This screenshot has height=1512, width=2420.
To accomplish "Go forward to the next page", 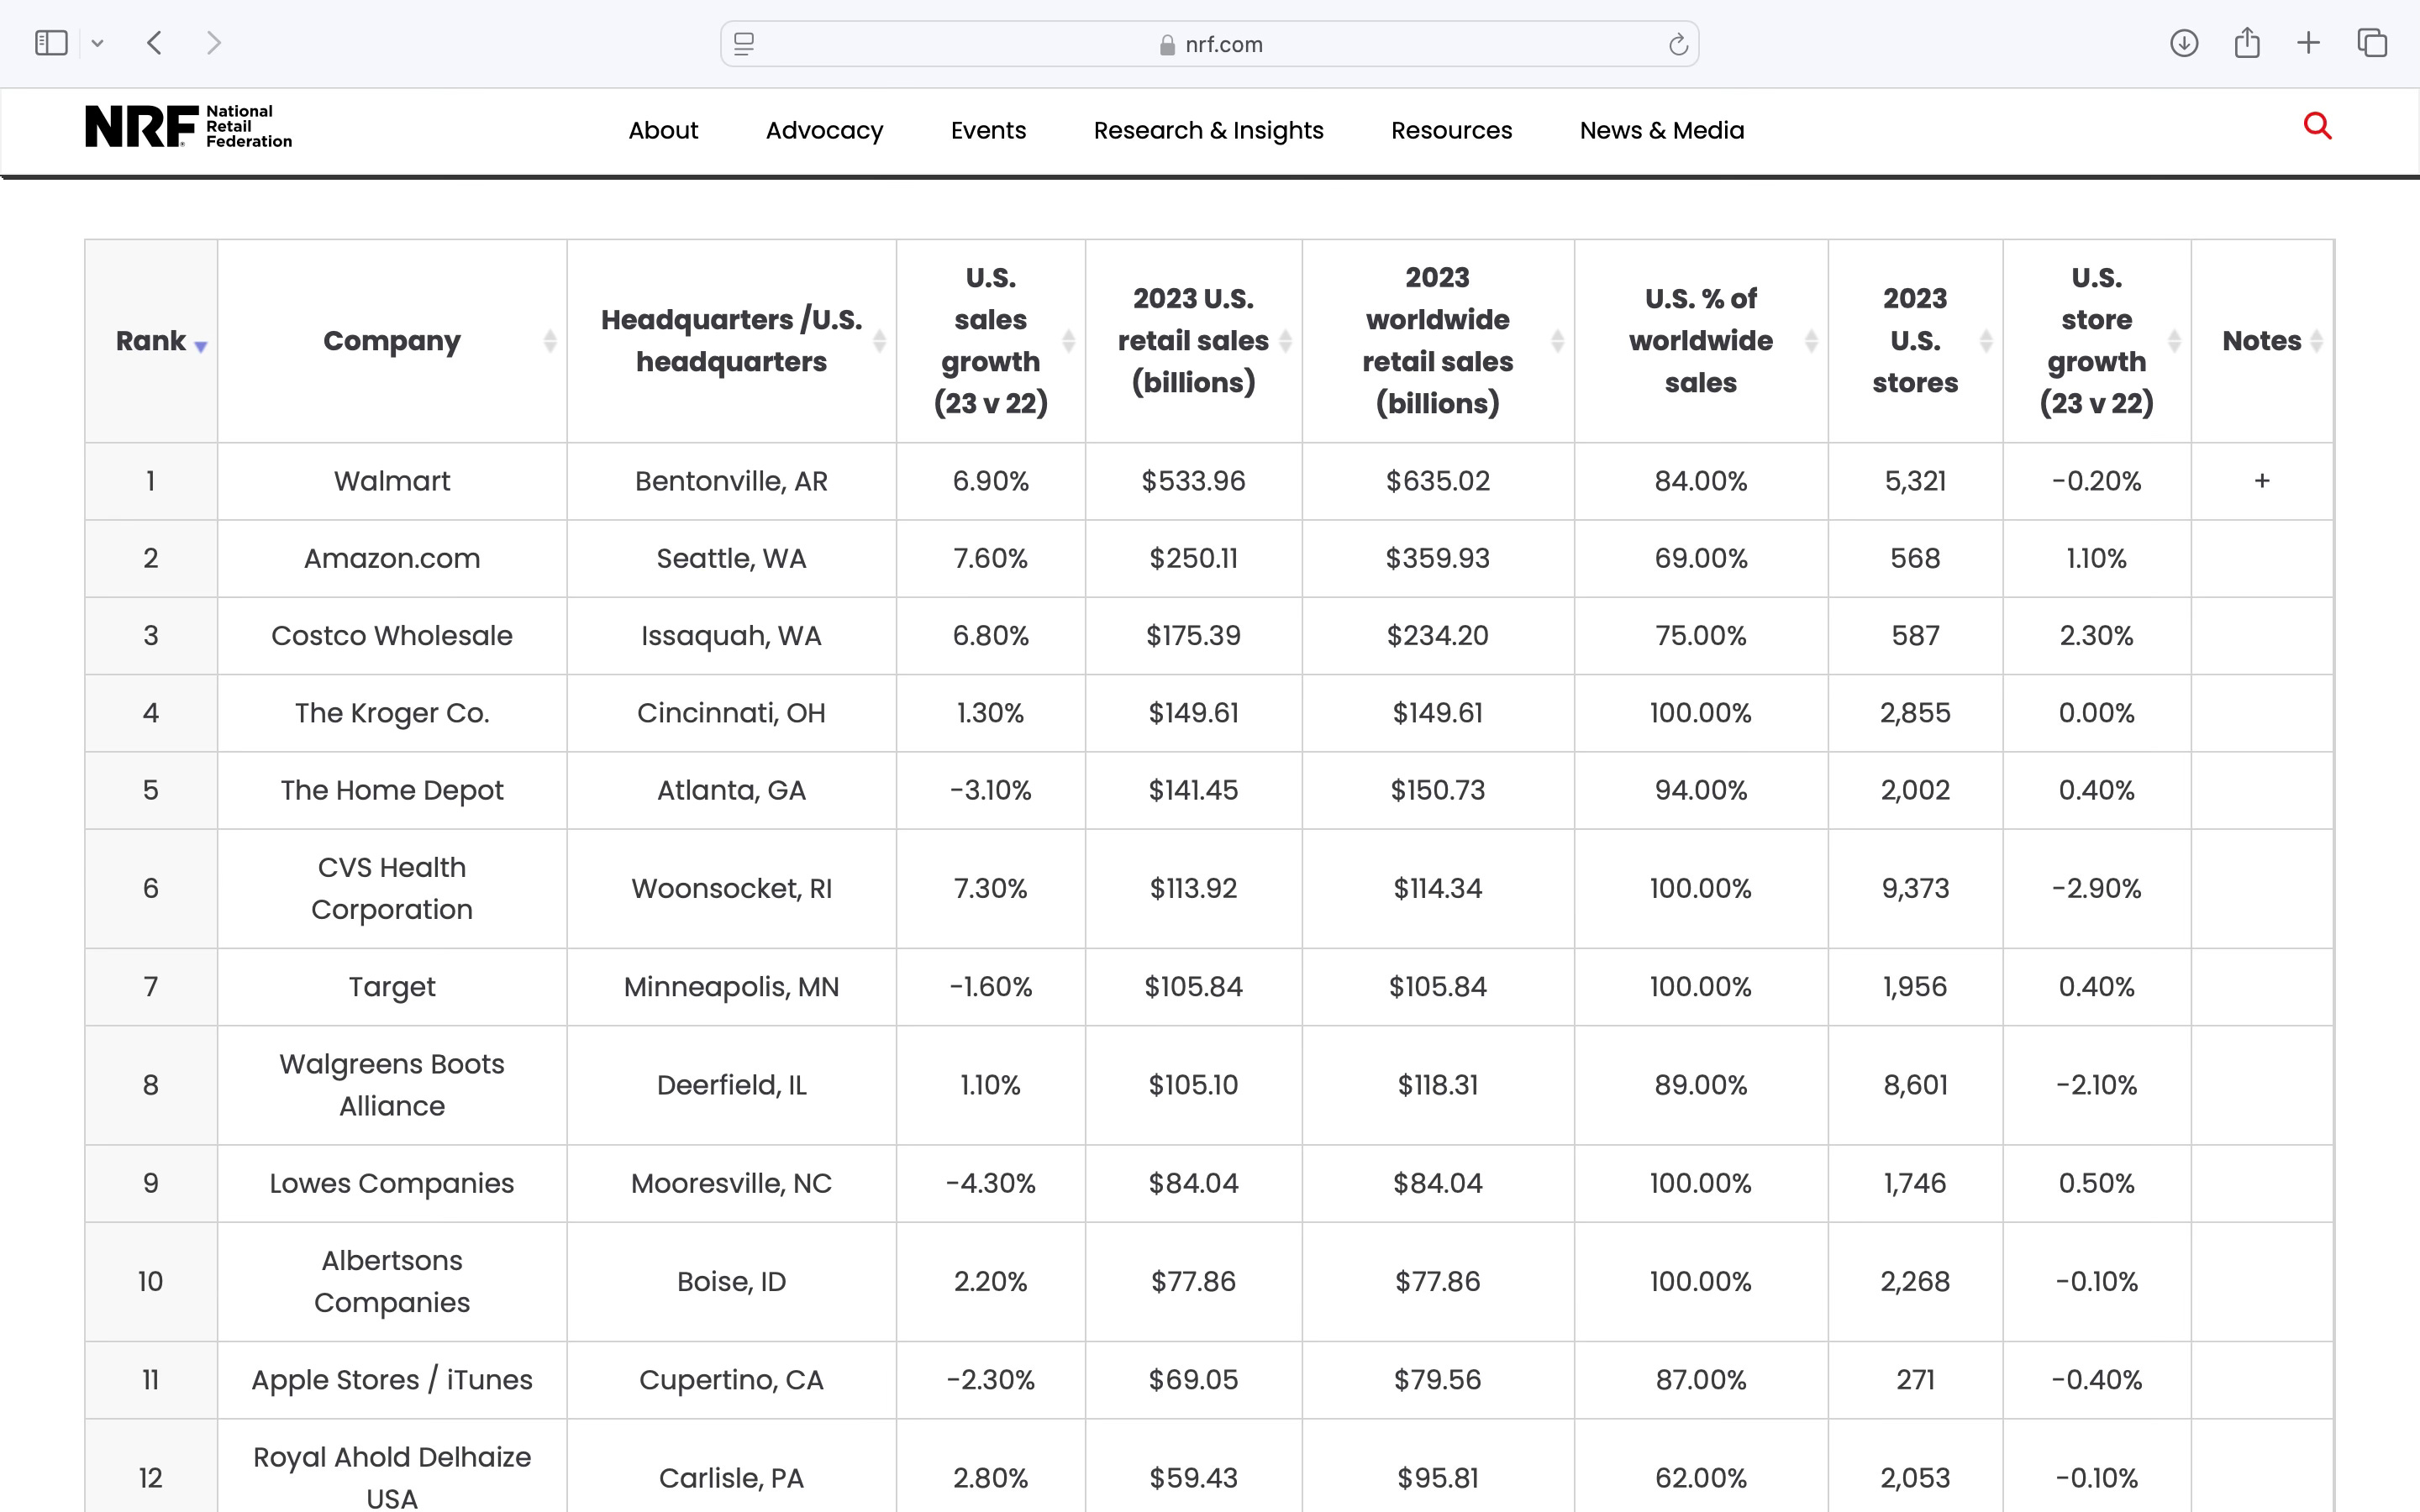I will coord(213,43).
